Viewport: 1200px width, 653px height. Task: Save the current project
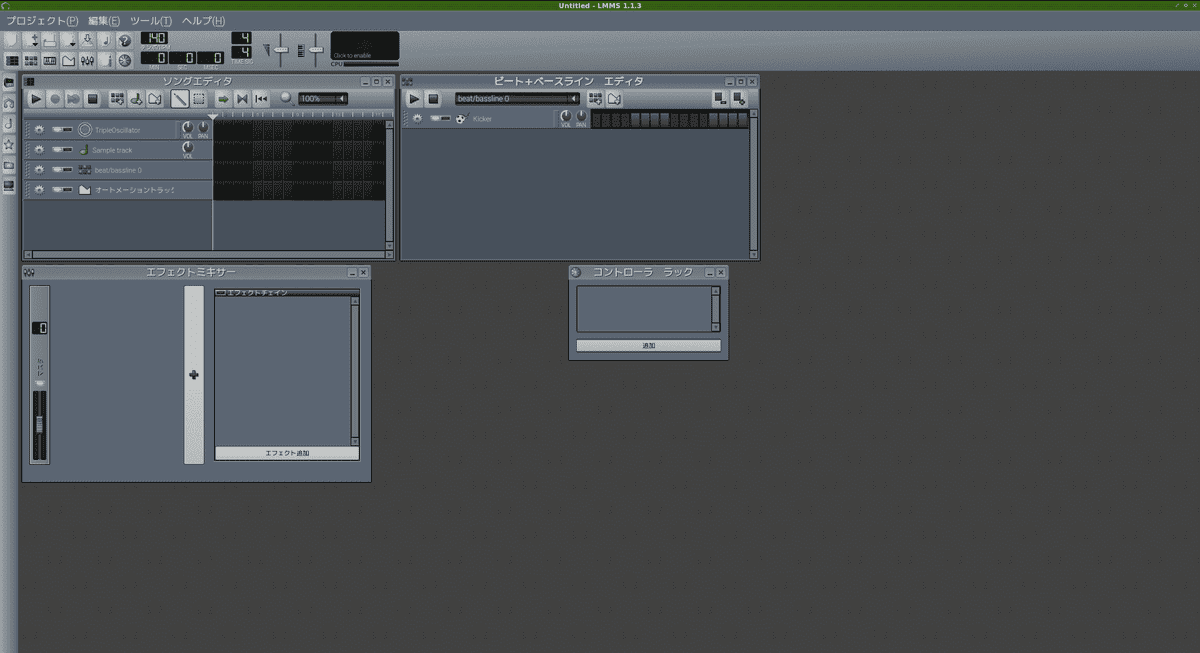tap(87, 40)
